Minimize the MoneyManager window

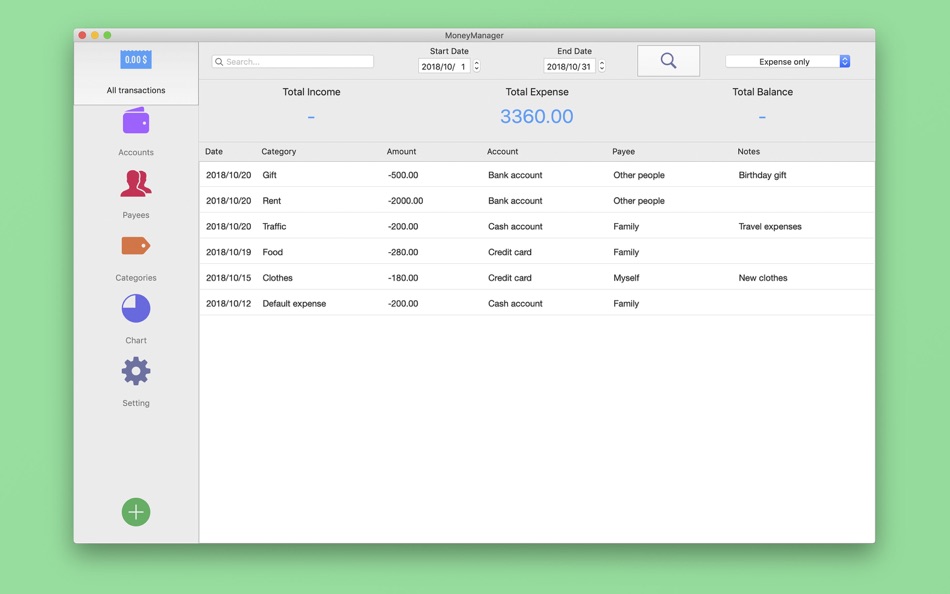pyautogui.click(x=95, y=35)
